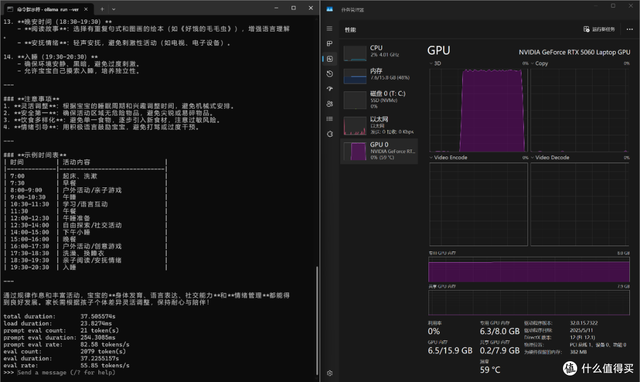
Task: Click the Video Encode graph area
Action: point(478,204)
